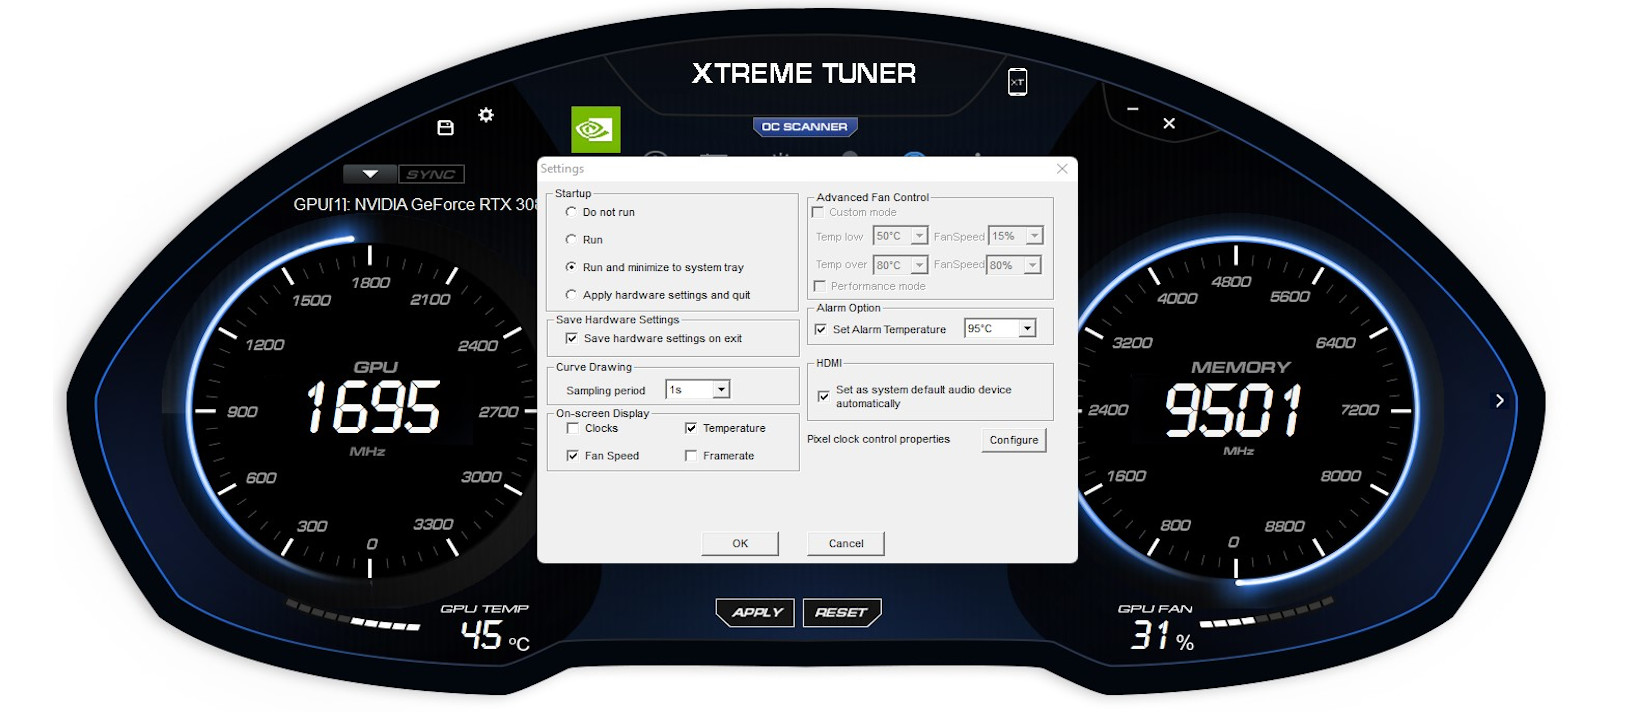Close the Xtreme Tuner main window
Image resolution: width=1635 pixels, height=712 pixels.
coord(1169,123)
